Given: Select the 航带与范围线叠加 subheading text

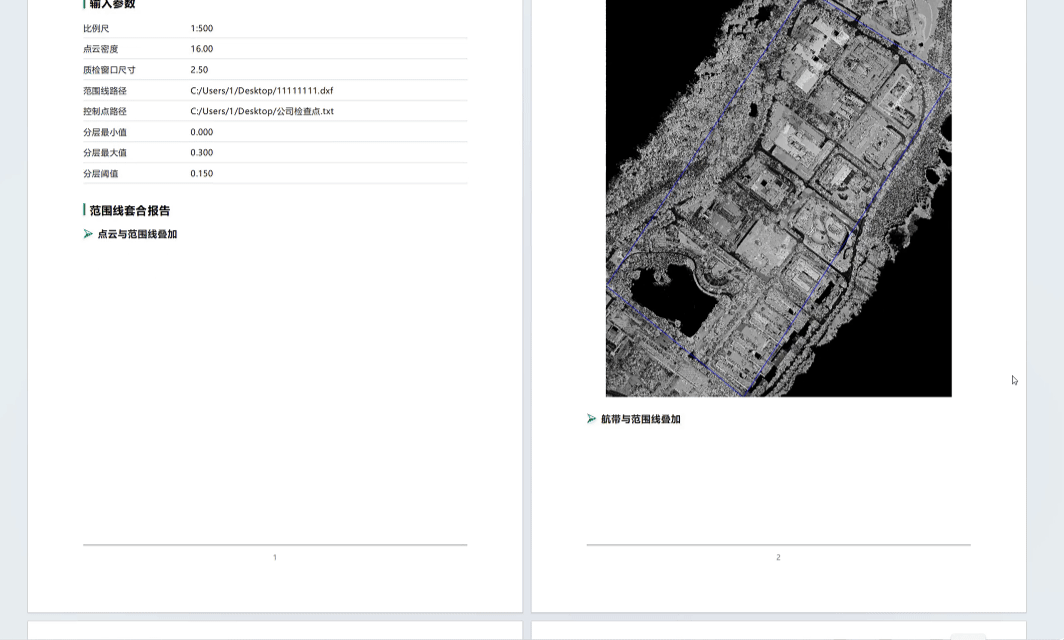Looking at the screenshot, I should click(x=640, y=419).
